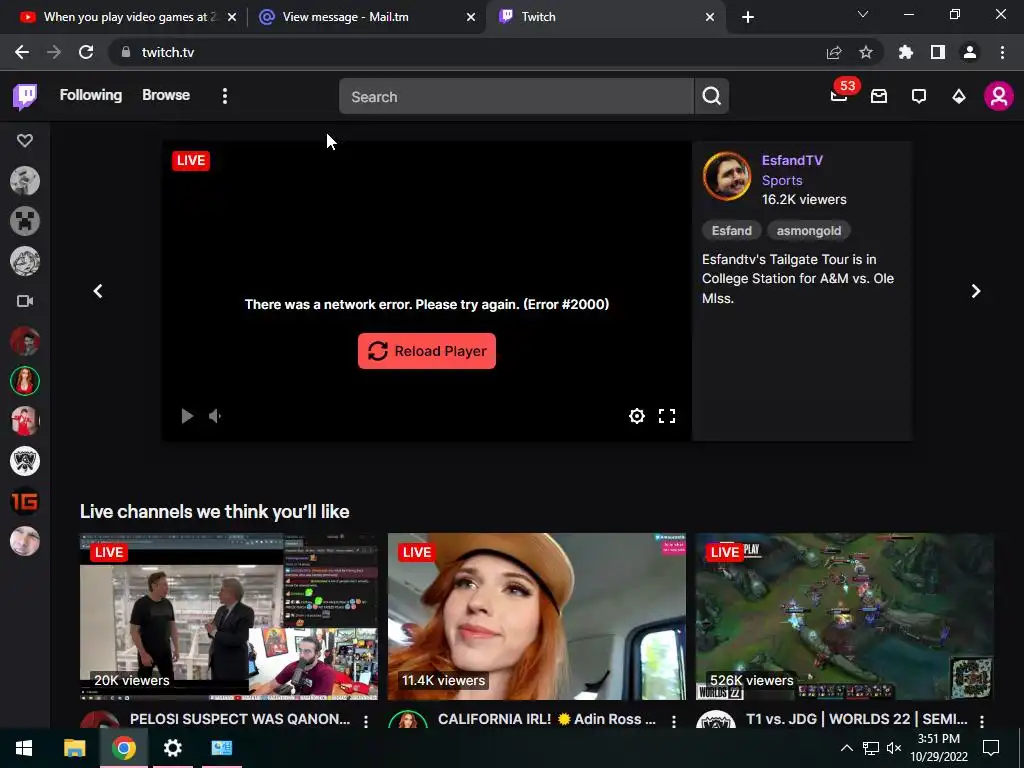Open the user profile avatar menu

coord(999,96)
